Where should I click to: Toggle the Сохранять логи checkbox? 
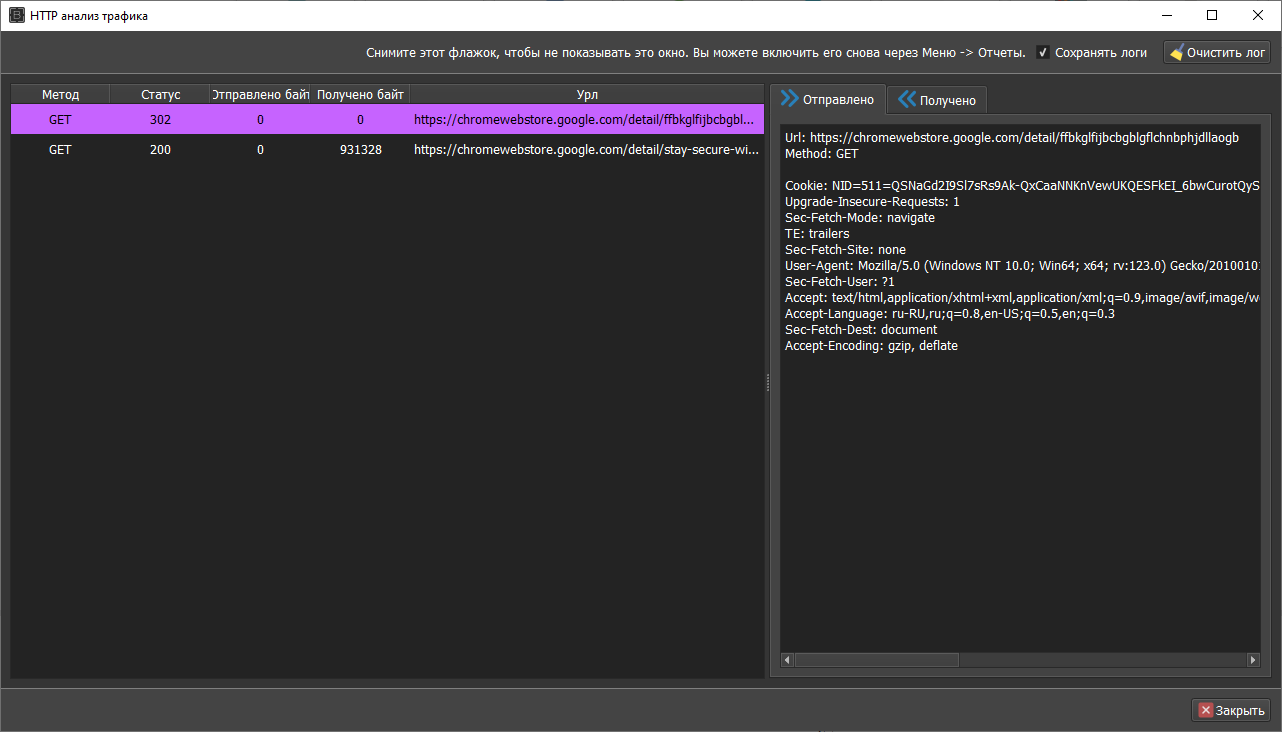tap(1043, 53)
